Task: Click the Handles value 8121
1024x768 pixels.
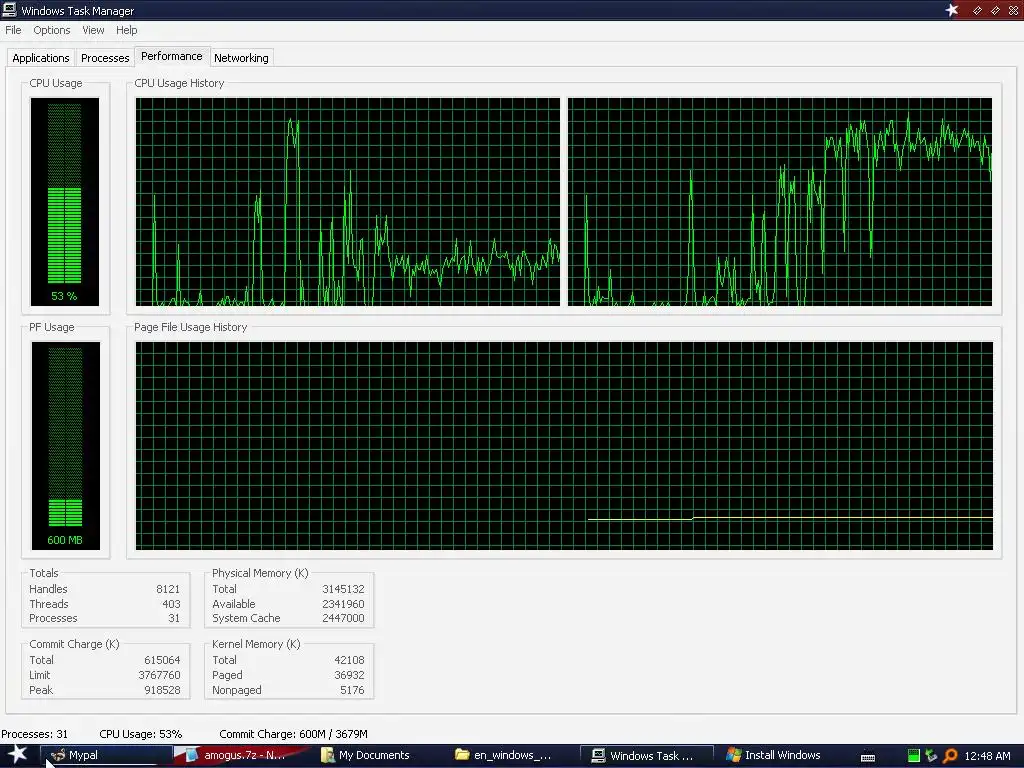Action: tap(168, 589)
